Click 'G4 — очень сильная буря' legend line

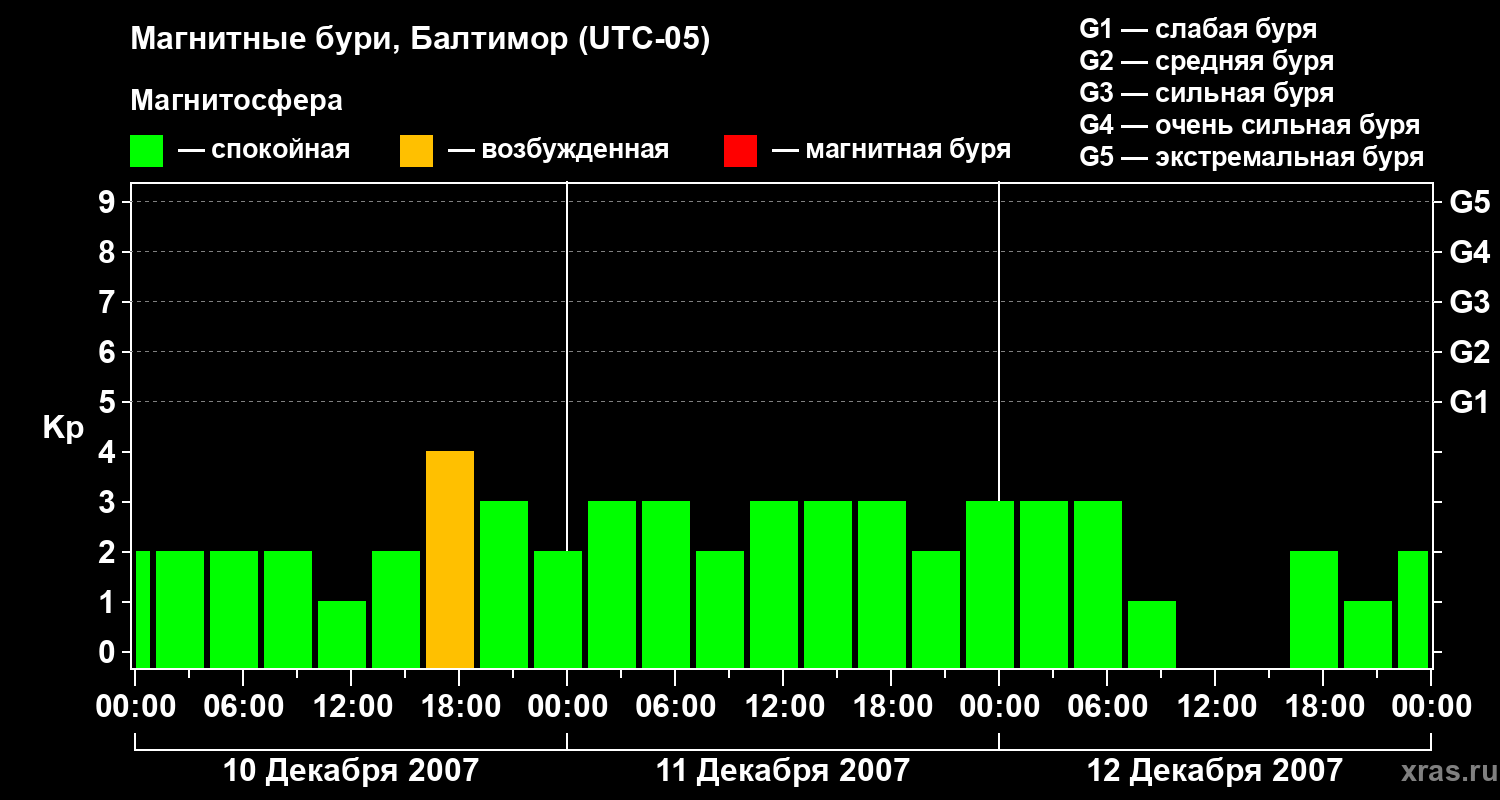click(1249, 125)
